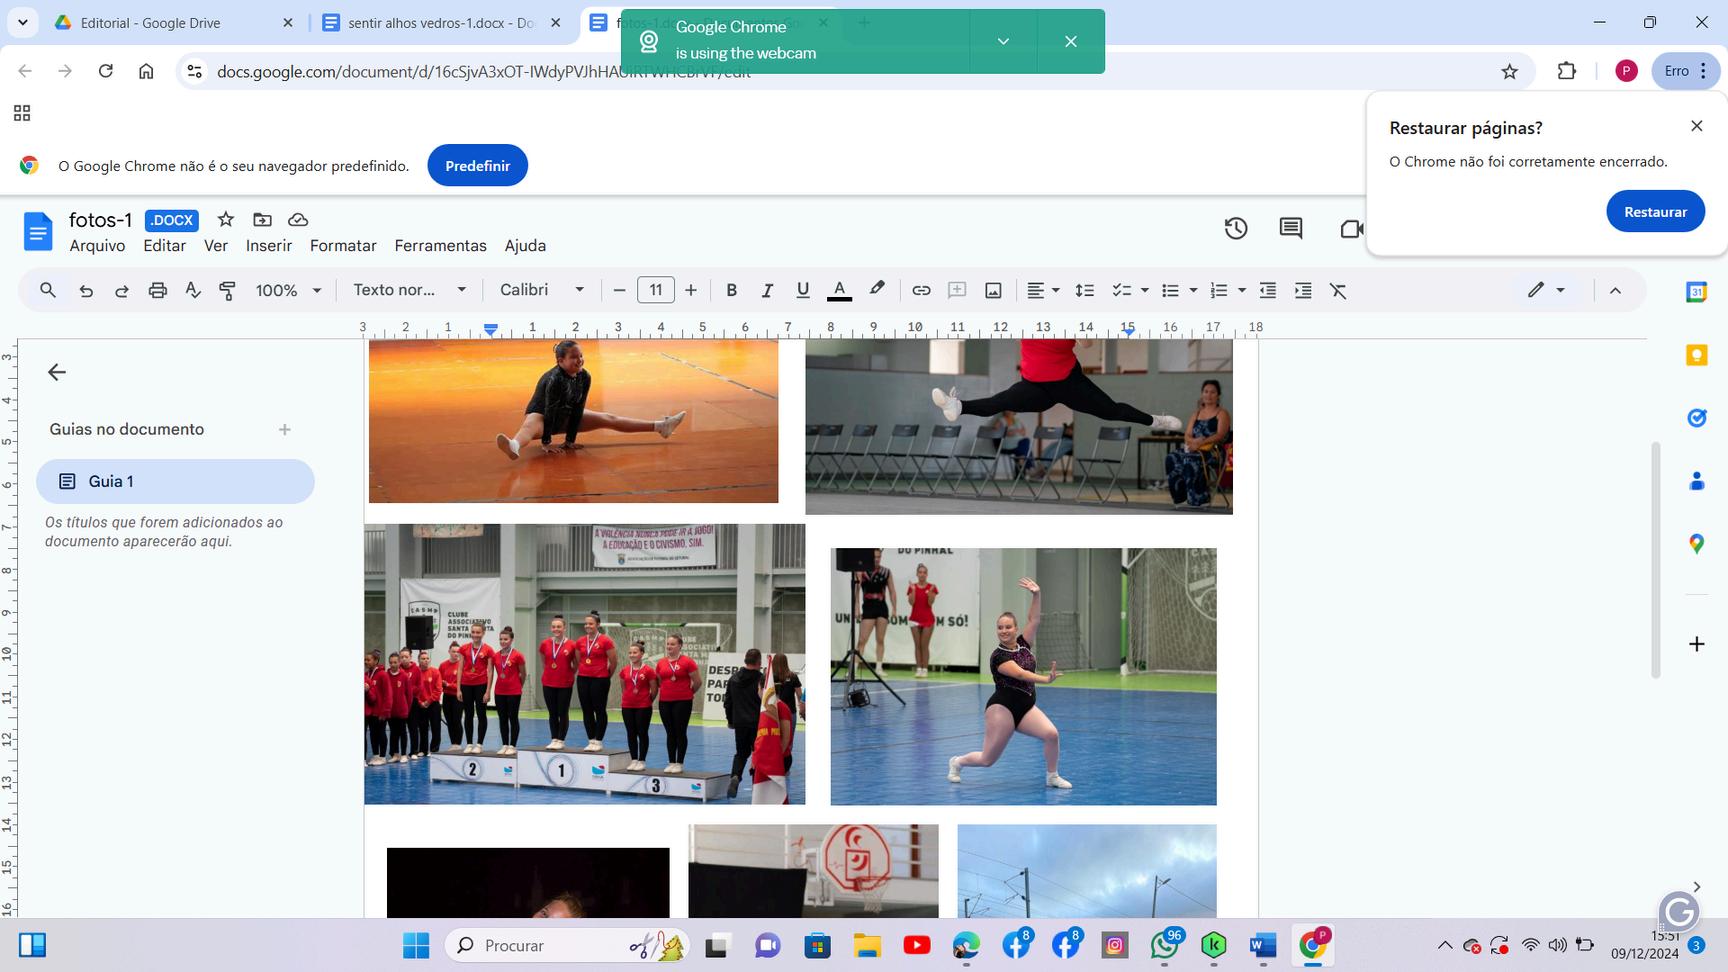Viewport: 1728px width, 972px height.
Task: Expand the webcam notification chevron
Action: 1003,41
